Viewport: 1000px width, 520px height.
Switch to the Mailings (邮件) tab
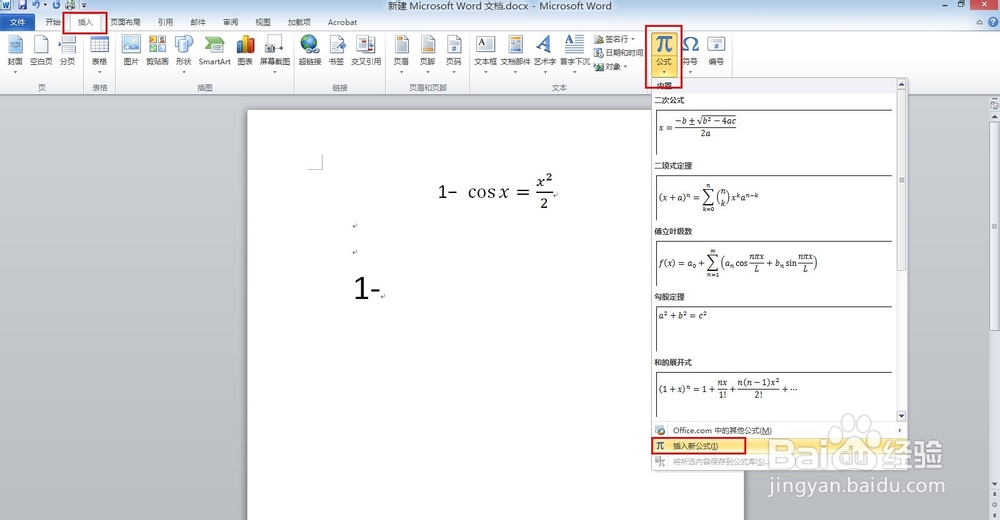coord(198,22)
